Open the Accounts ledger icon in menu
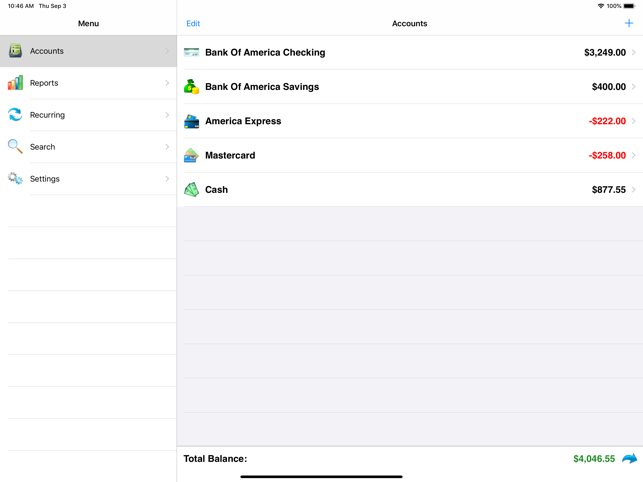 [x=15, y=50]
